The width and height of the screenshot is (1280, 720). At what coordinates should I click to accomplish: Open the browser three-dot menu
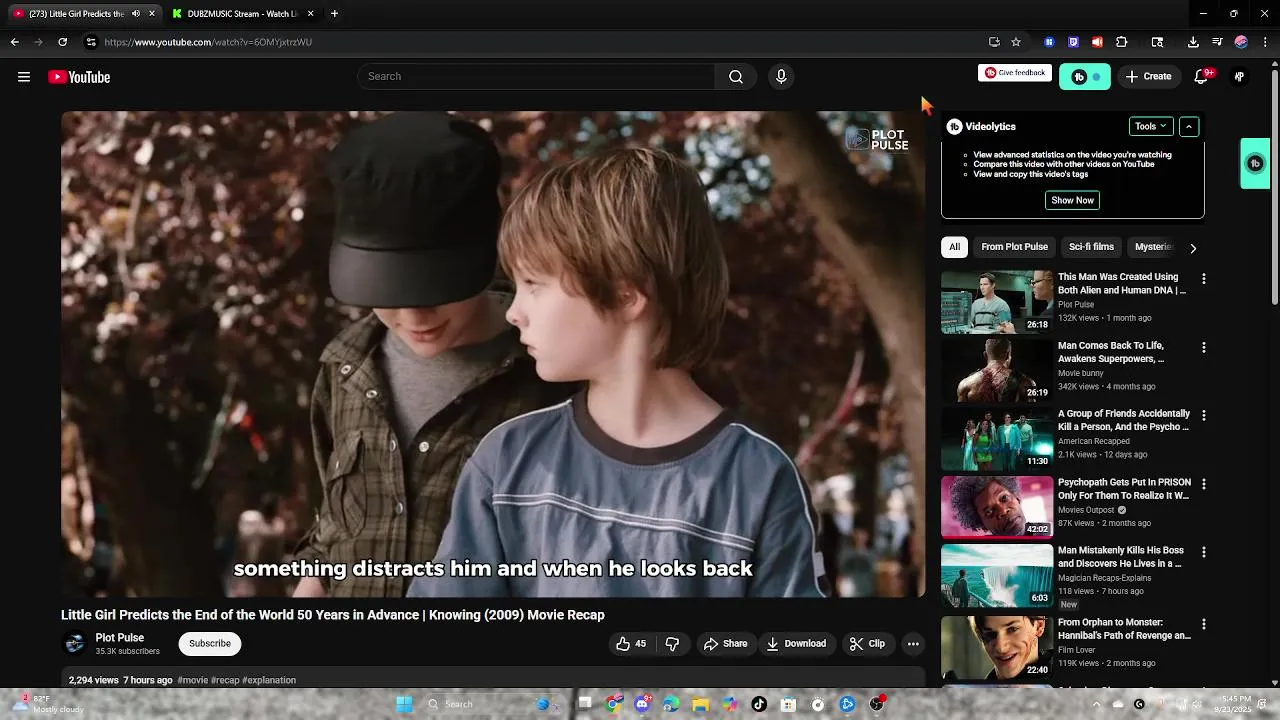pos(1265,42)
